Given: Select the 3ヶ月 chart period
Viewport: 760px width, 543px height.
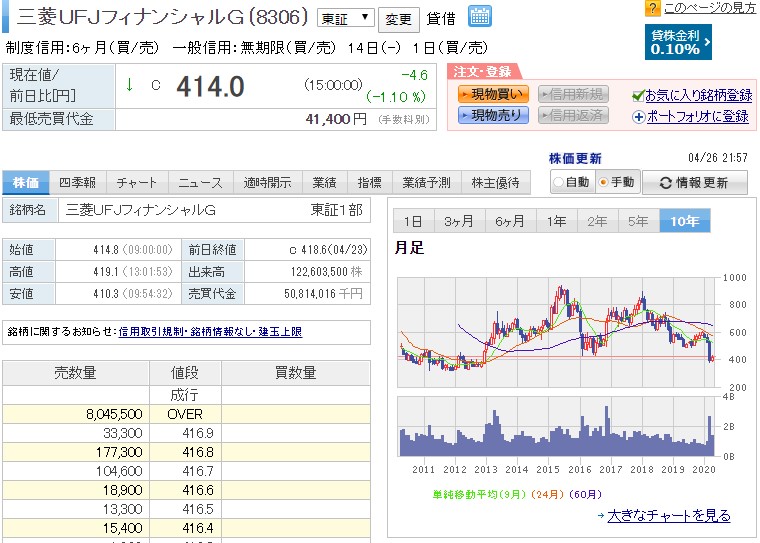Looking at the screenshot, I should tap(459, 221).
